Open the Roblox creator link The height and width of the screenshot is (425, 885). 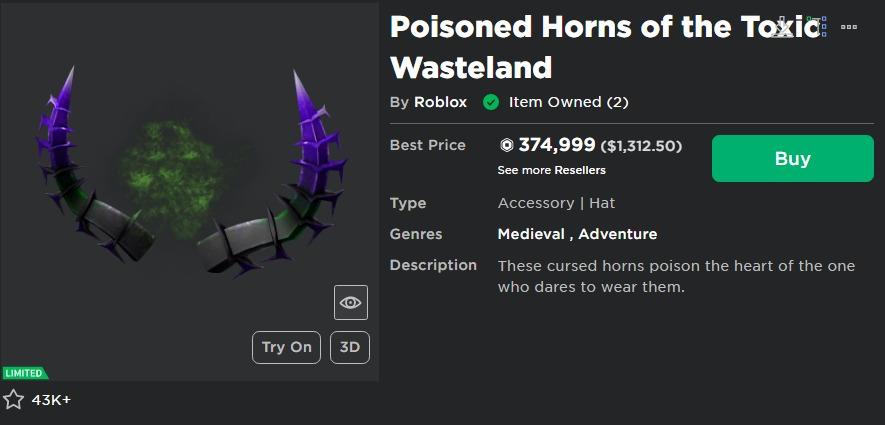(x=440, y=102)
